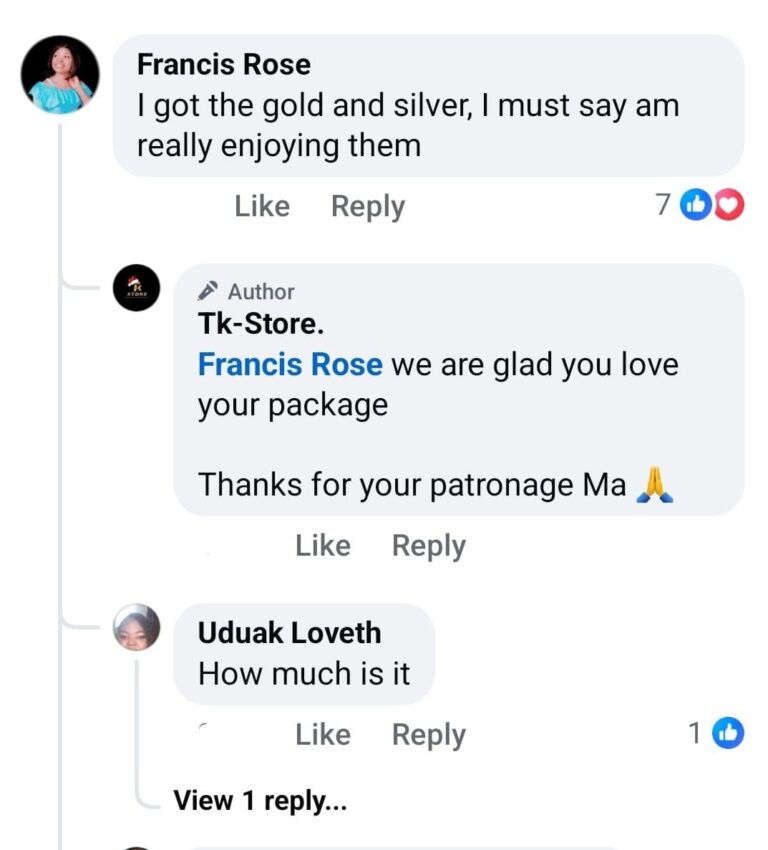The width and height of the screenshot is (768, 850).
Task: Reply to the Tk-Store comment
Action: [x=429, y=545]
